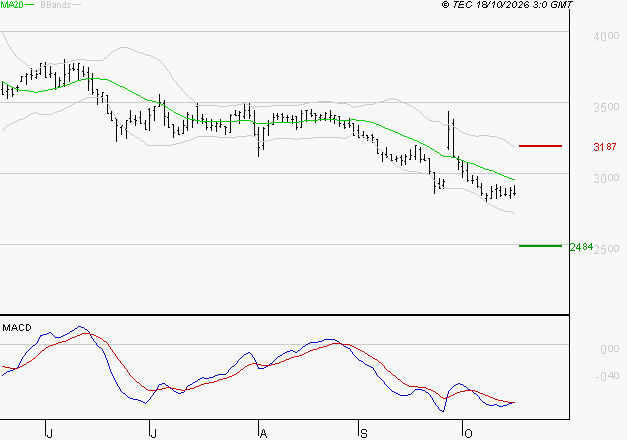Click the MA20 legend label
This screenshot has width=627, height=440.
12,5
